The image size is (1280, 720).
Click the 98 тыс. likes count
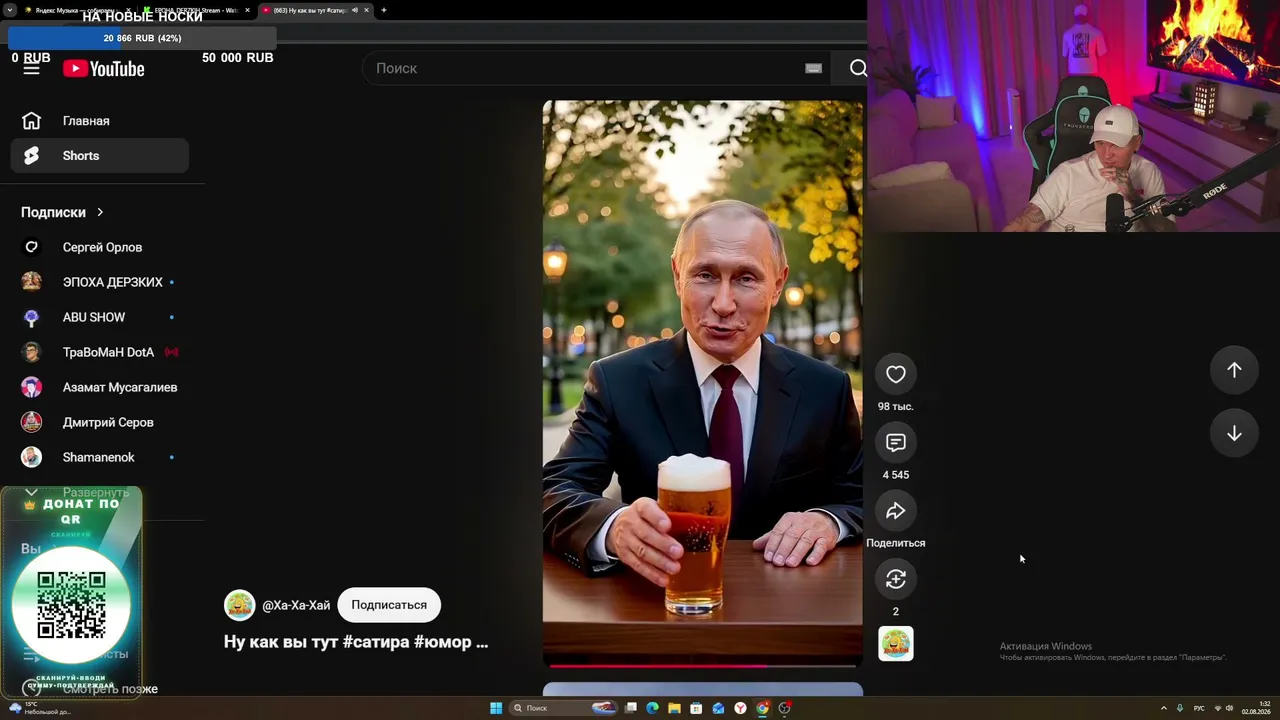point(896,407)
